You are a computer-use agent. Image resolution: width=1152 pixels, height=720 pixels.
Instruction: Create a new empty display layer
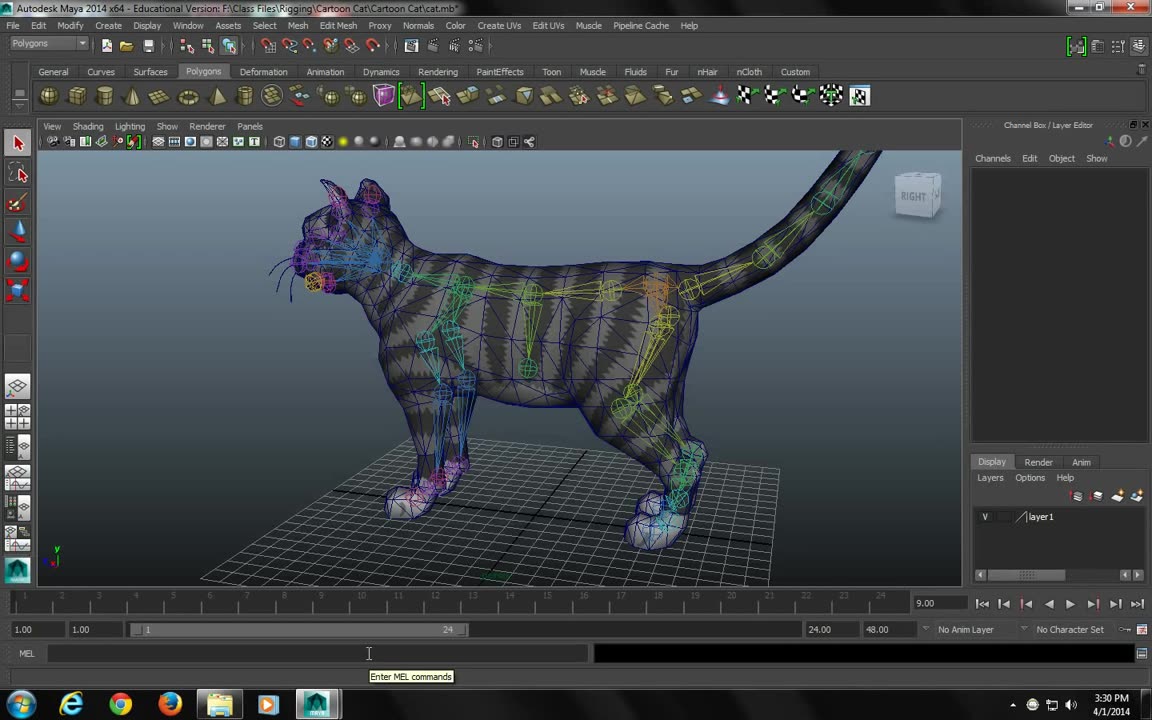1117,496
